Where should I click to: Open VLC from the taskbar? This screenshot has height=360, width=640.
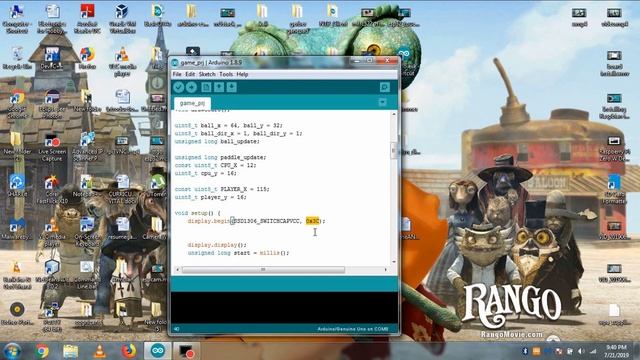click(100, 351)
